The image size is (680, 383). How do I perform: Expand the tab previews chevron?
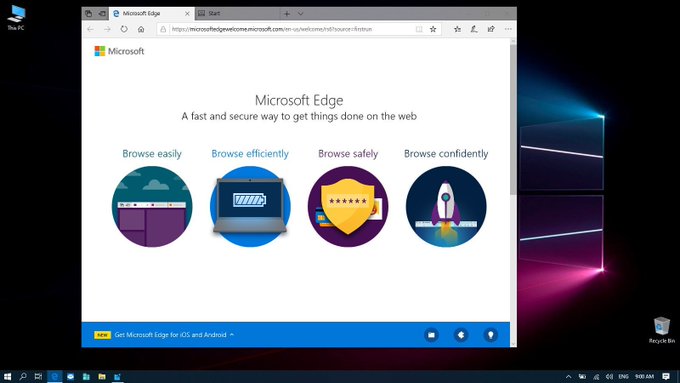pos(301,13)
